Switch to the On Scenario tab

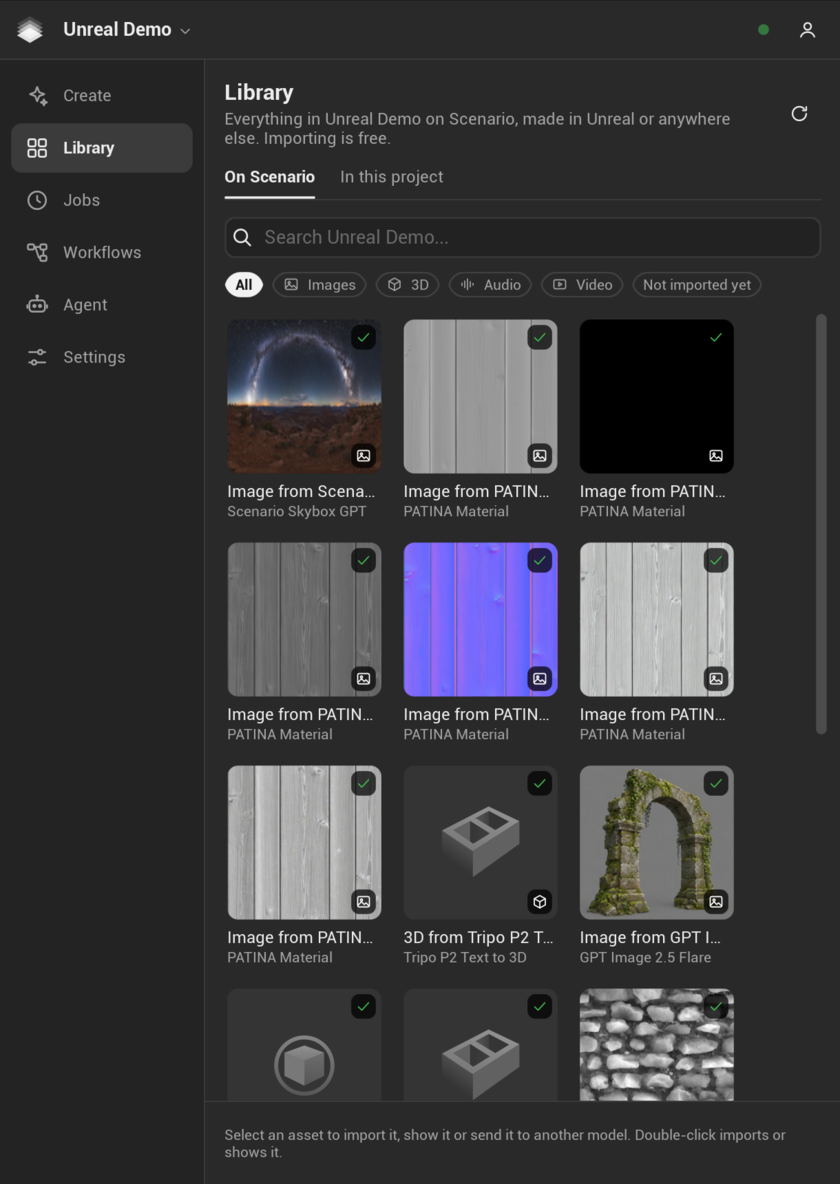tap(270, 177)
